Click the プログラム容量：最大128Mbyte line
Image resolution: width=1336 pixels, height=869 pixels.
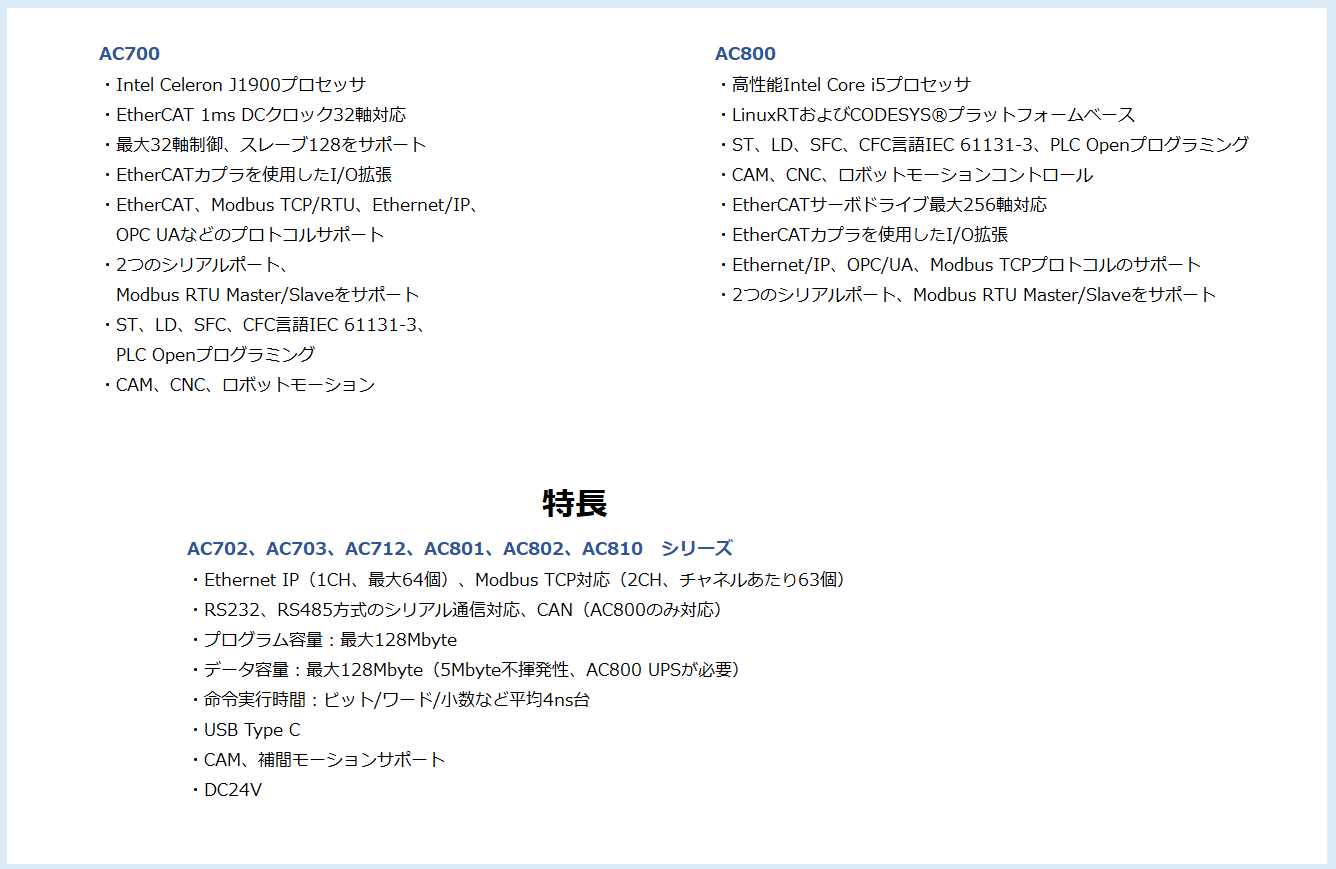(323, 640)
